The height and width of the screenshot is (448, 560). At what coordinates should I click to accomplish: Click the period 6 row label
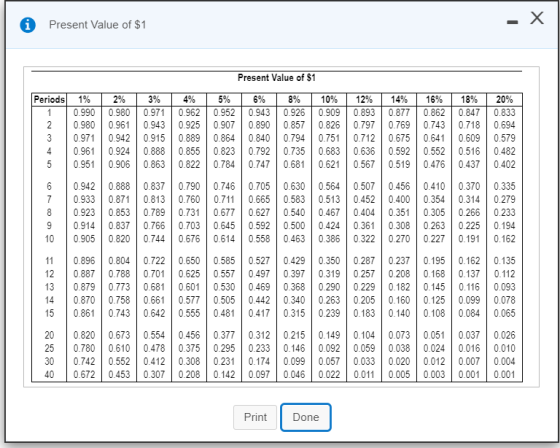point(49,186)
